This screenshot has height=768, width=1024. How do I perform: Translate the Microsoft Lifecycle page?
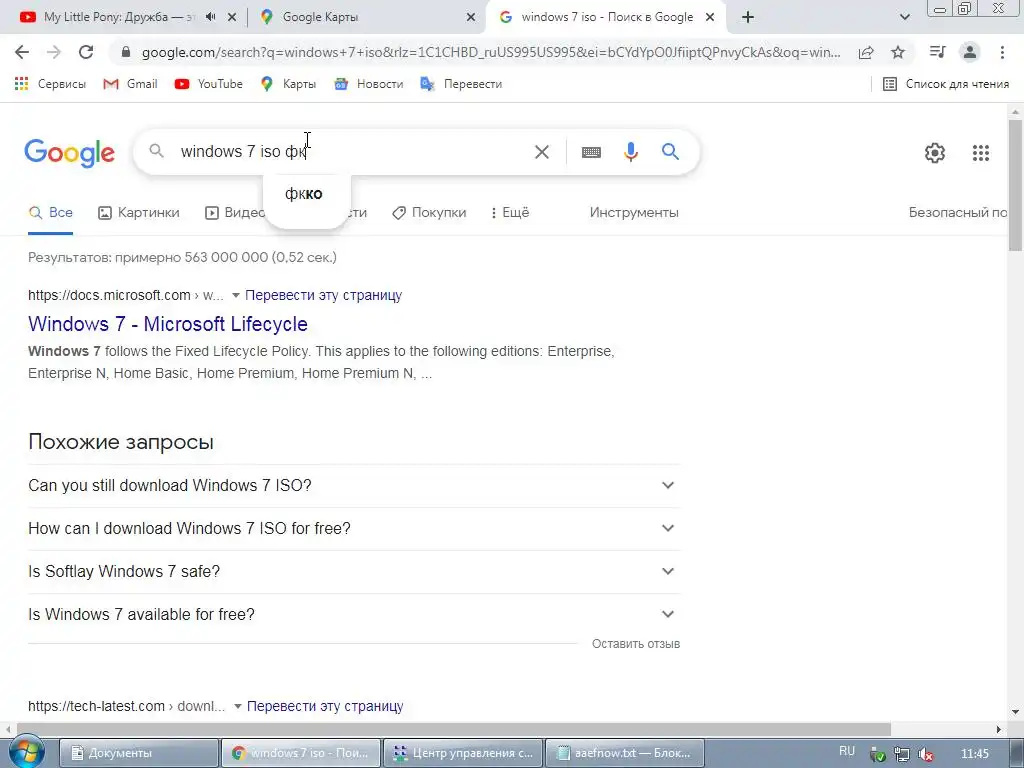[x=323, y=295]
